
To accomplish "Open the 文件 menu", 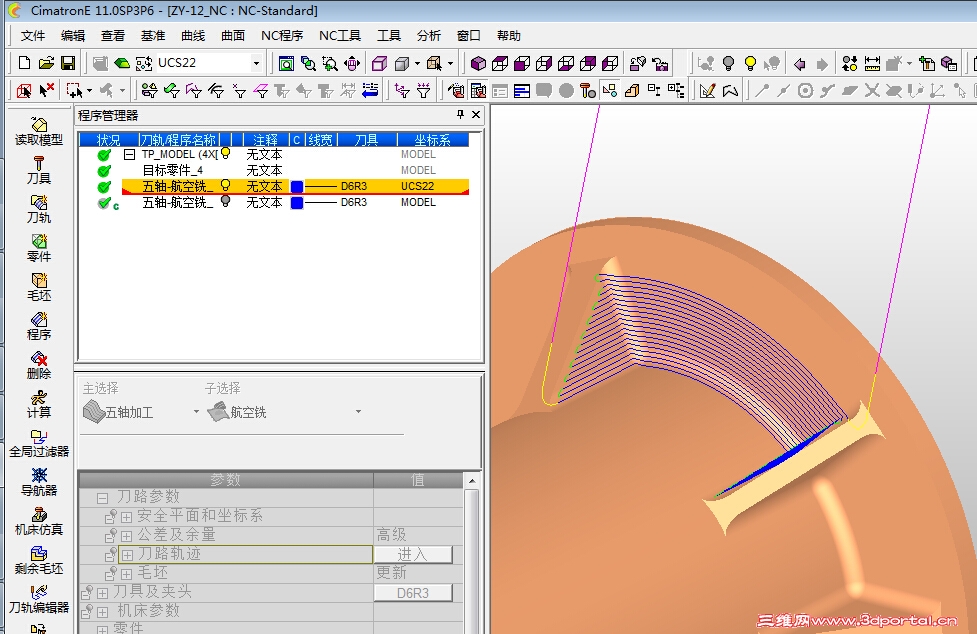I will (32, 35).
